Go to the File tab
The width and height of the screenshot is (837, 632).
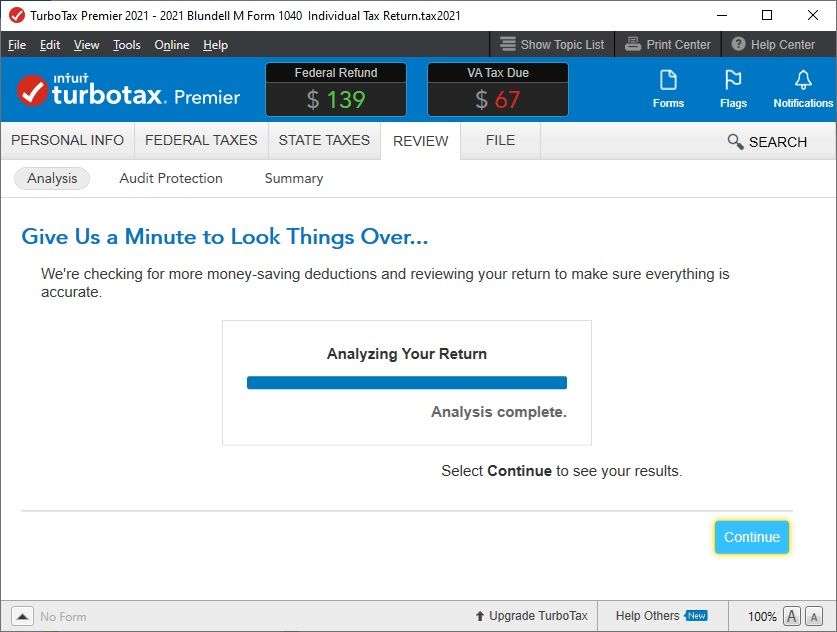pos(500,140)
